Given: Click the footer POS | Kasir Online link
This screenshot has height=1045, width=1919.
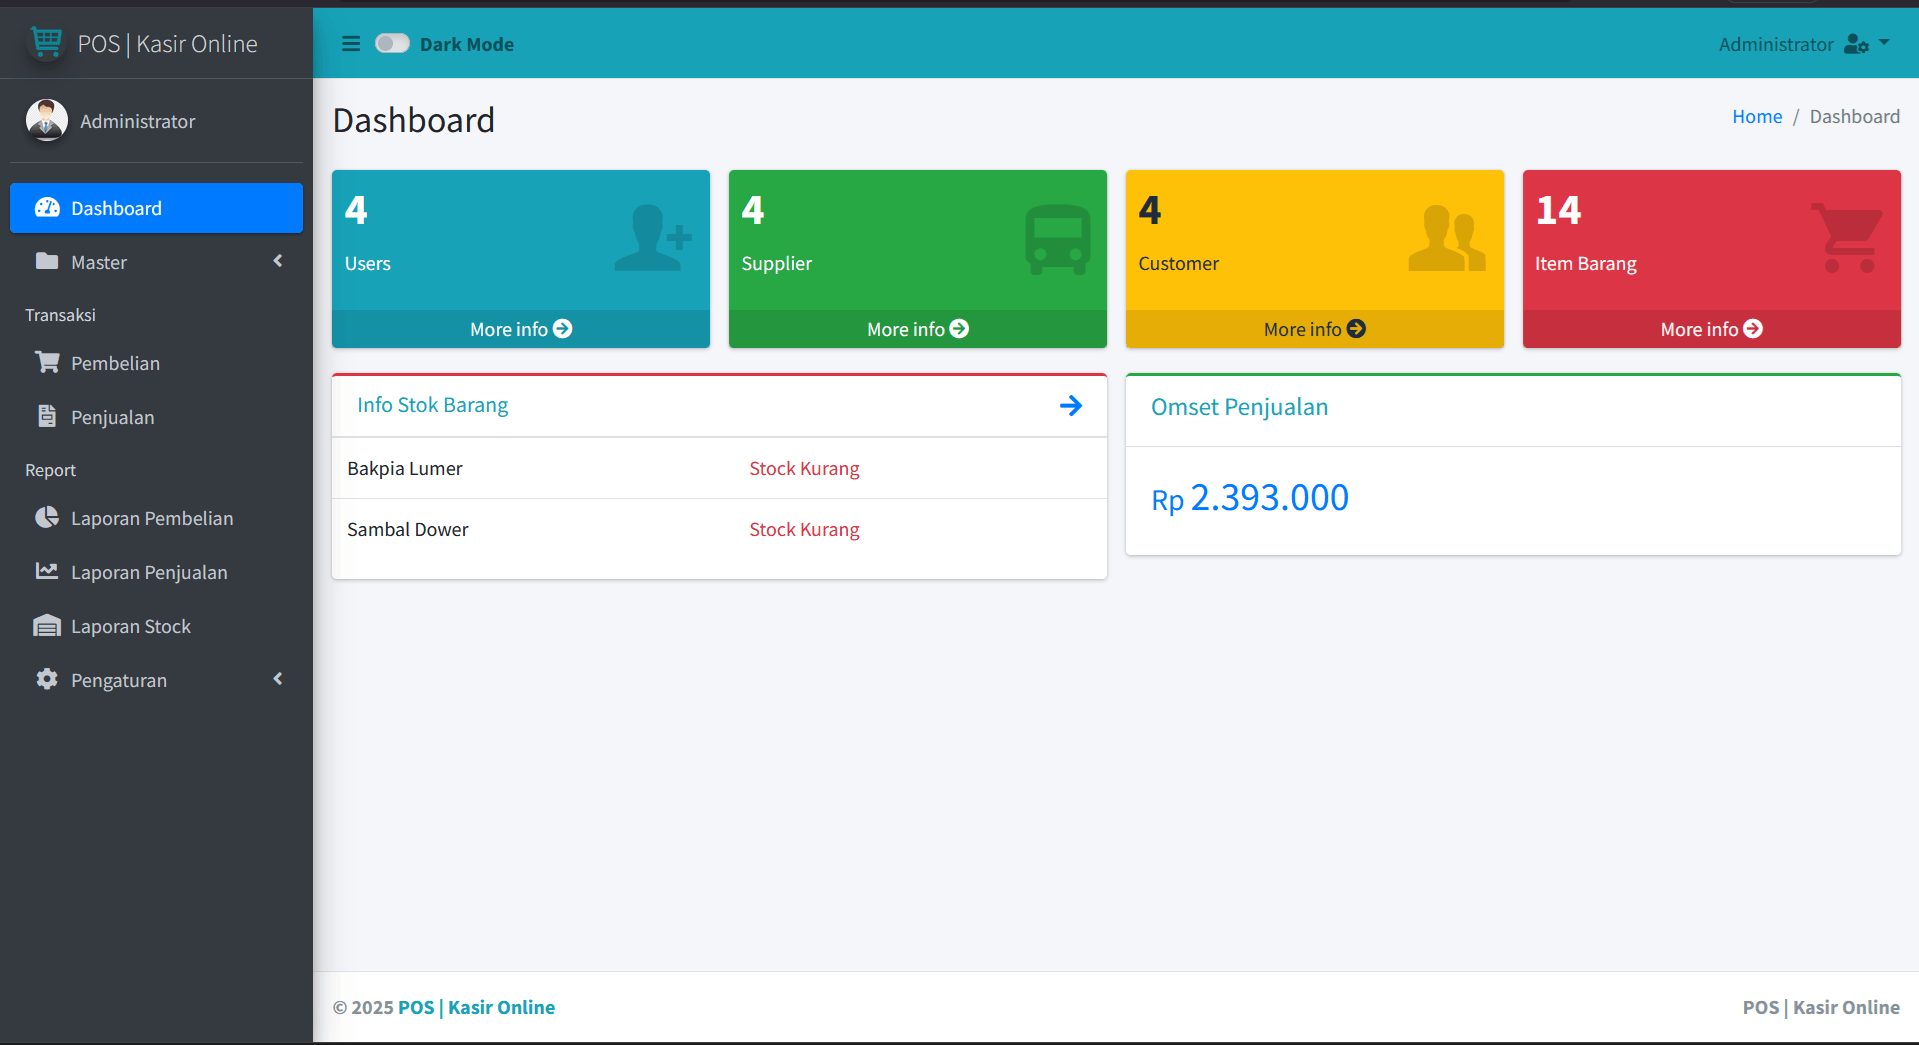Looking at the screenshot, I should (476, 1007).
